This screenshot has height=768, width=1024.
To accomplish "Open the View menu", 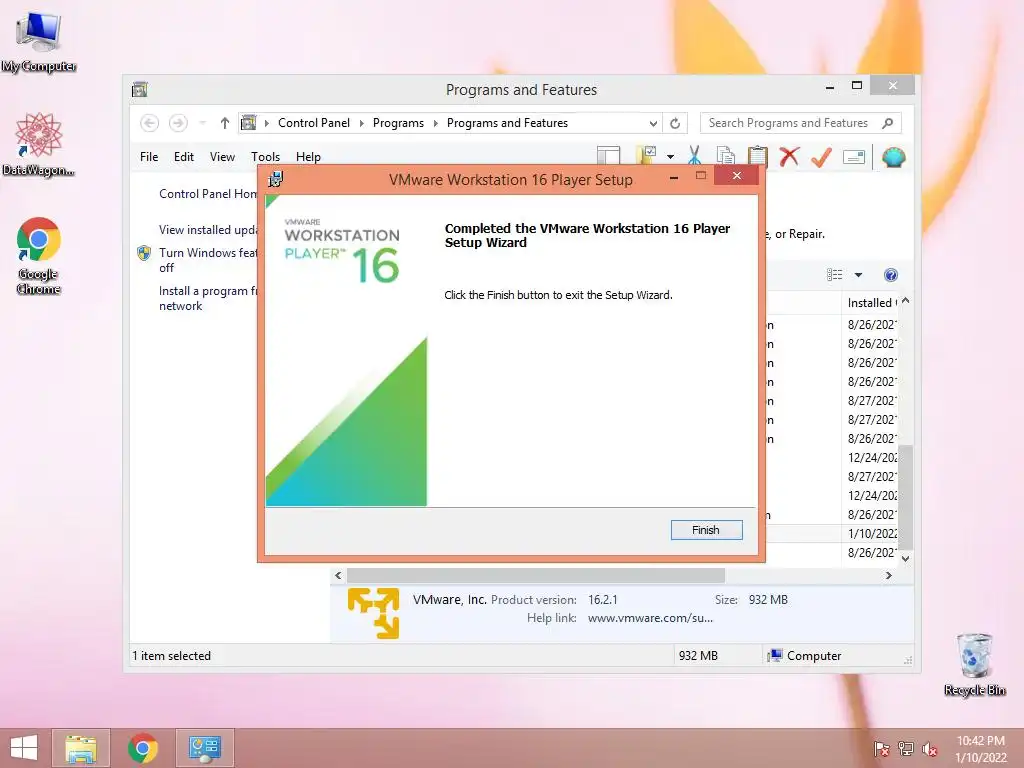I will coord(222,157).
